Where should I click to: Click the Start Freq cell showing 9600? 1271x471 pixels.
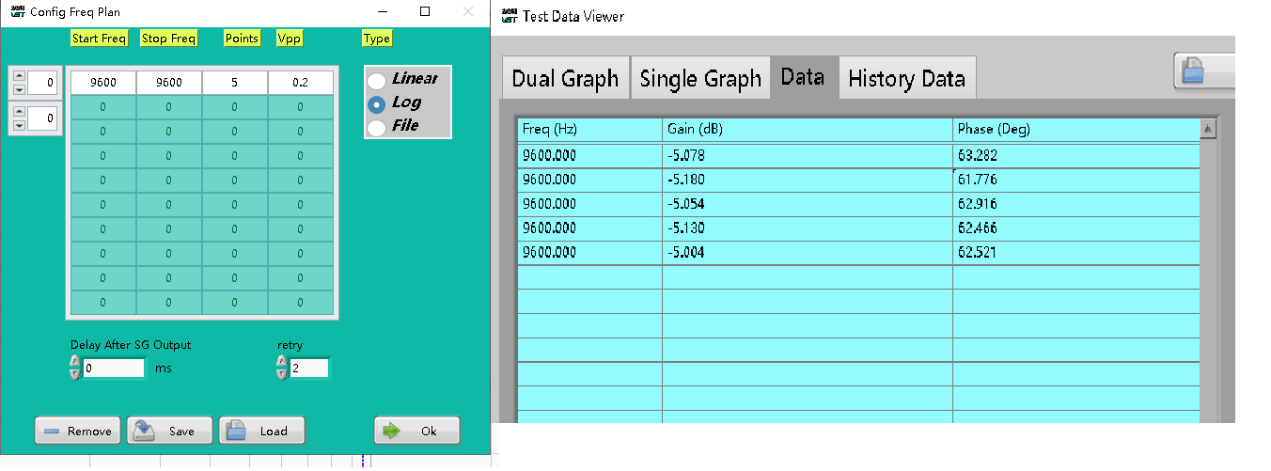point(102,83)
